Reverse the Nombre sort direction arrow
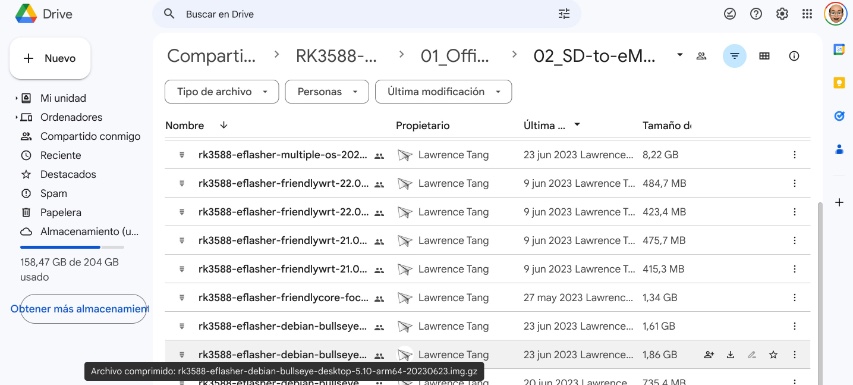853x385 pixels. pyautogui.click(x=224, y=125)
